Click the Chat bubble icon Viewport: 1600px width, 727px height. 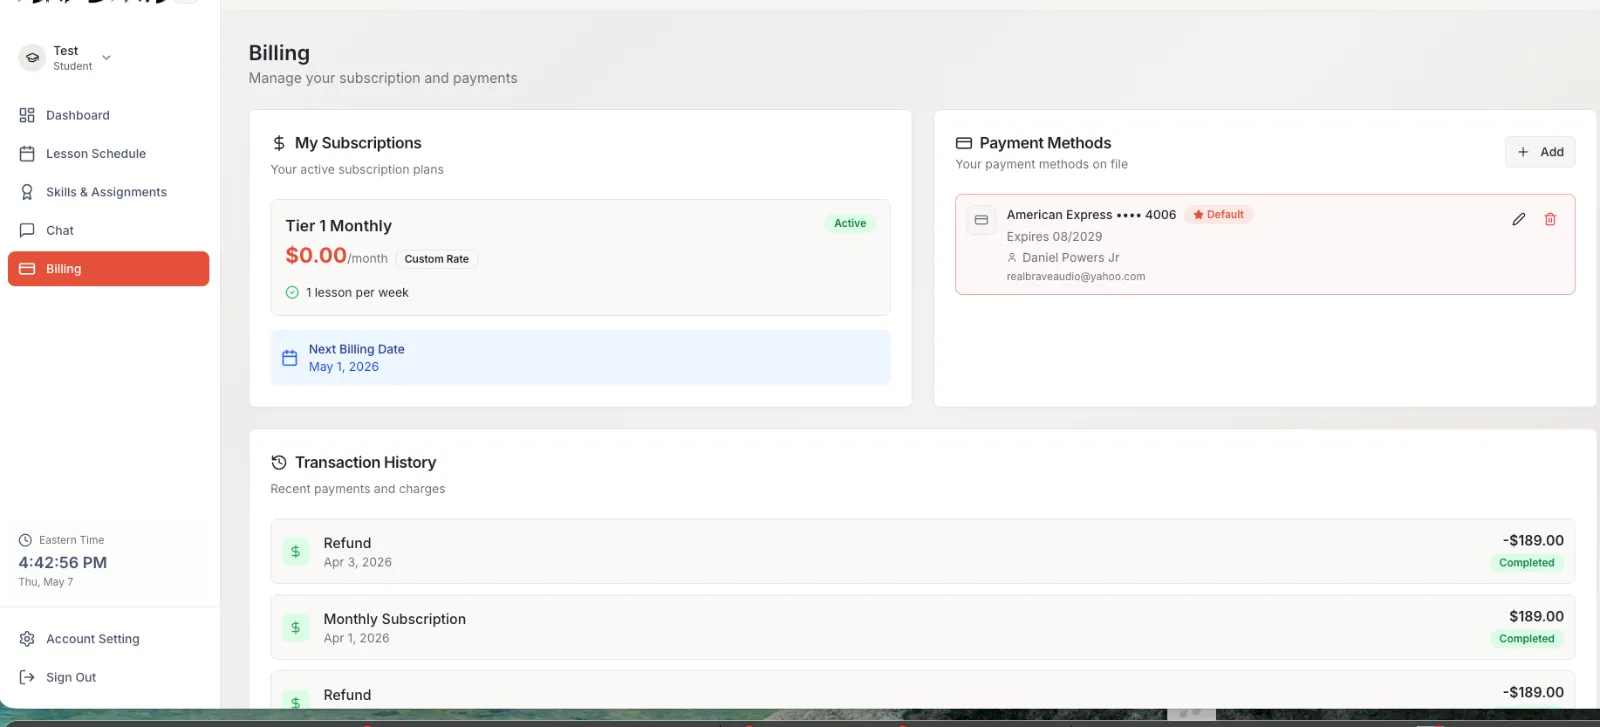[x=27, y=230]
